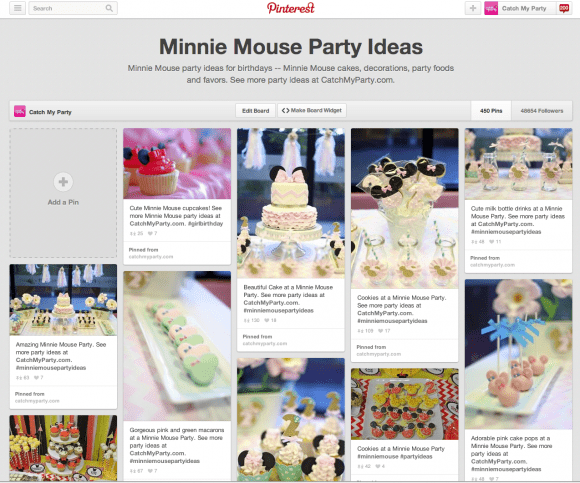Image resolution: width=580 pixels, height=483 pixels.
Task: Click the heart icon under cupcakes pin
Action: [x=150, y=233]
